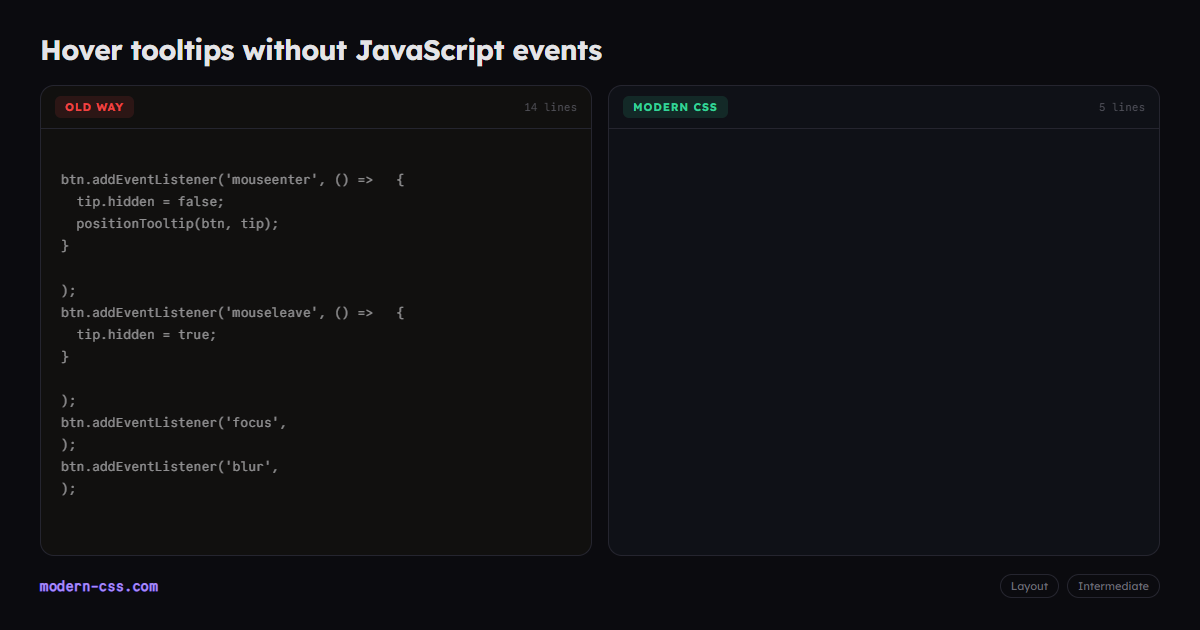1200x630 pixels.
Task: Click the final closing parenthesis after blur line
Action: (69, 488)
